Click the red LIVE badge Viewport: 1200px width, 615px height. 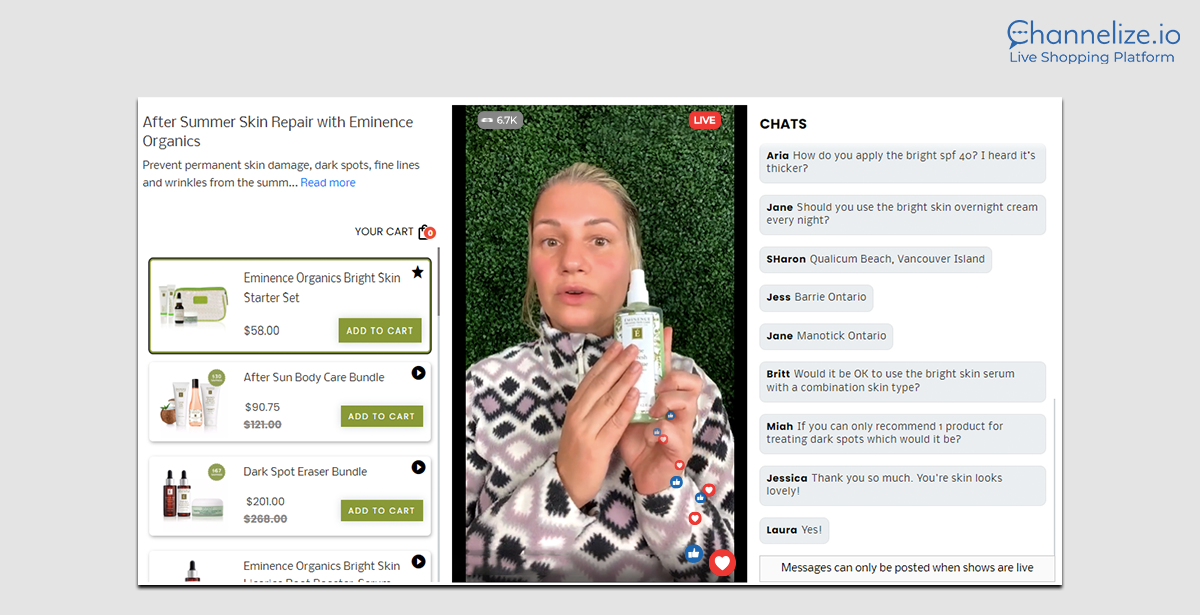[704, 120]
